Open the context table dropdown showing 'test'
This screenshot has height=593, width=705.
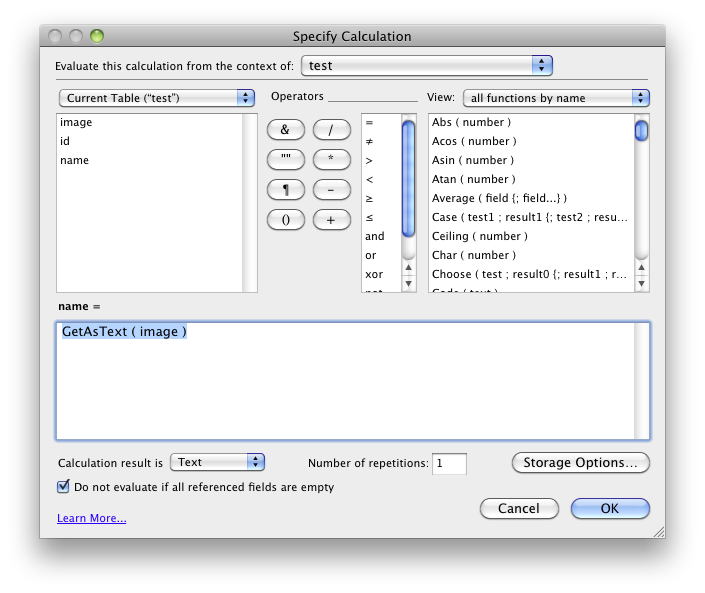pyautogui.click(x=427, y=66)
